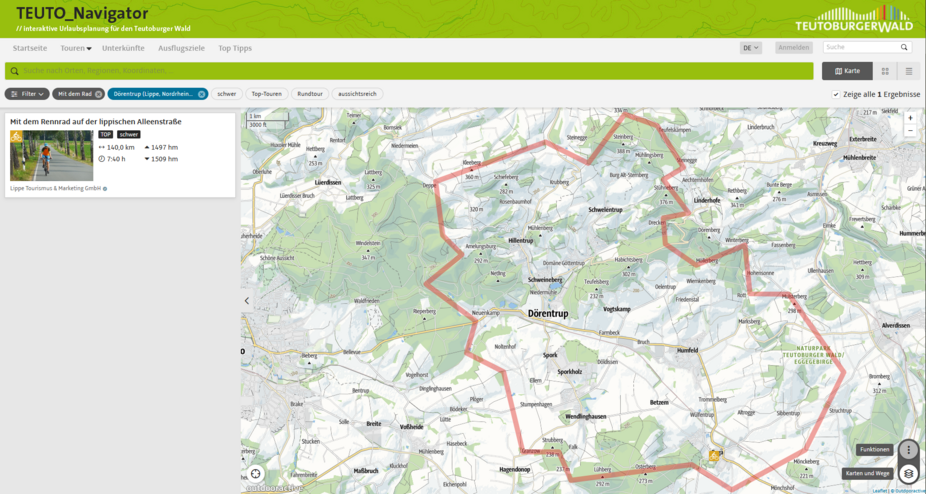Screen dimensions: 926x494
Task: Open the Funktionen three-dots map menu
Action: (x=907, y=450)
